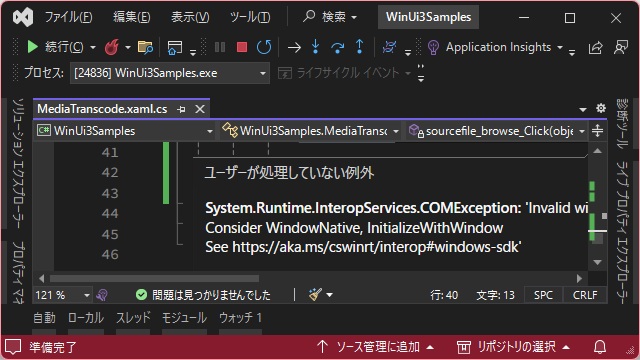The height and width of the screenshot is (360, 640).
Task: Expand the code cleanup dropdown arrow
Action: [x=329, y=295]
